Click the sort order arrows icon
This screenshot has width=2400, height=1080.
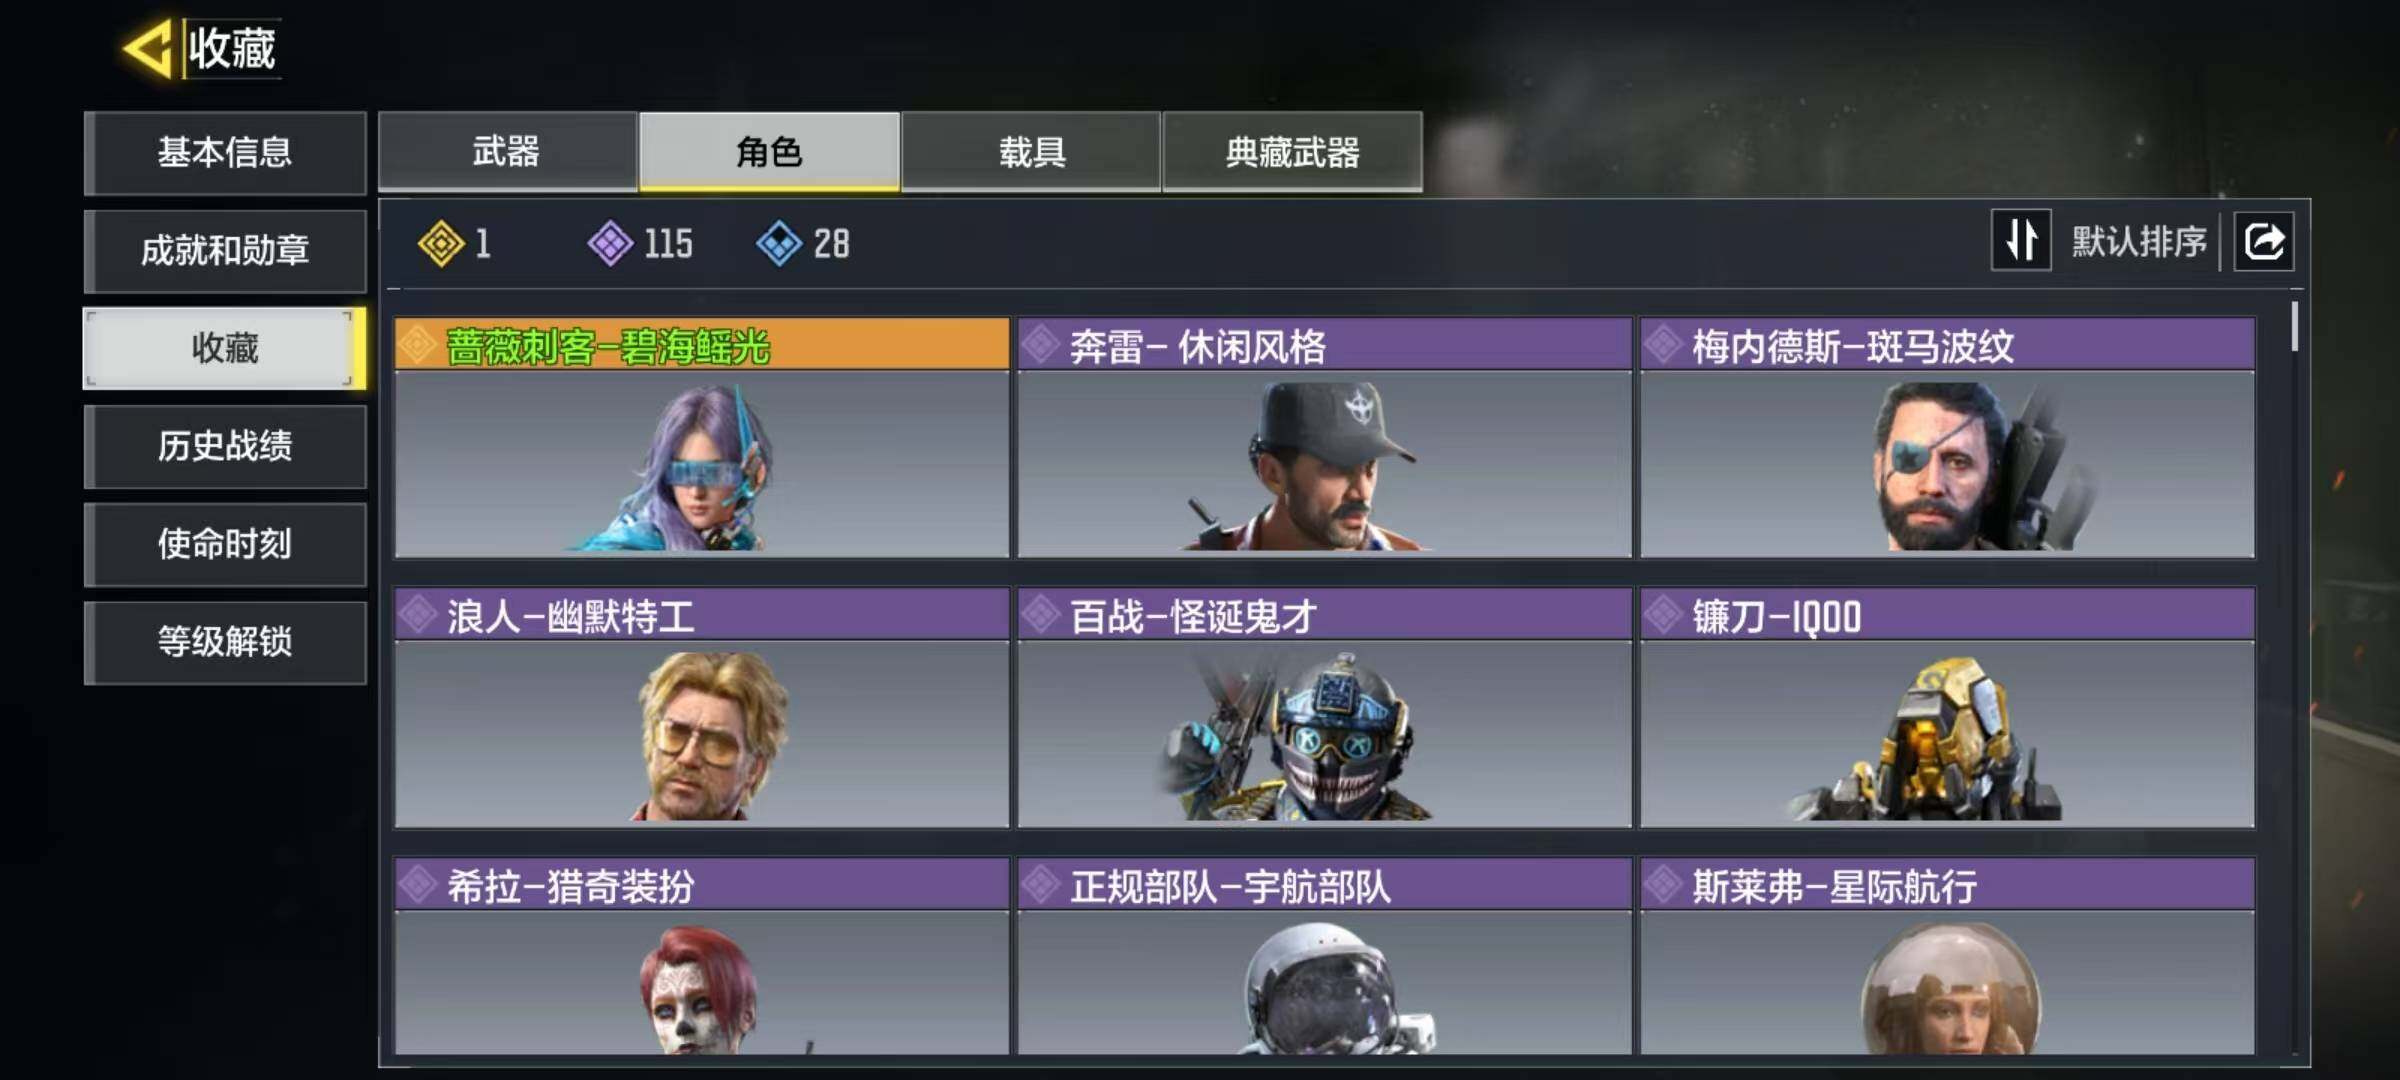(2021, 240)
